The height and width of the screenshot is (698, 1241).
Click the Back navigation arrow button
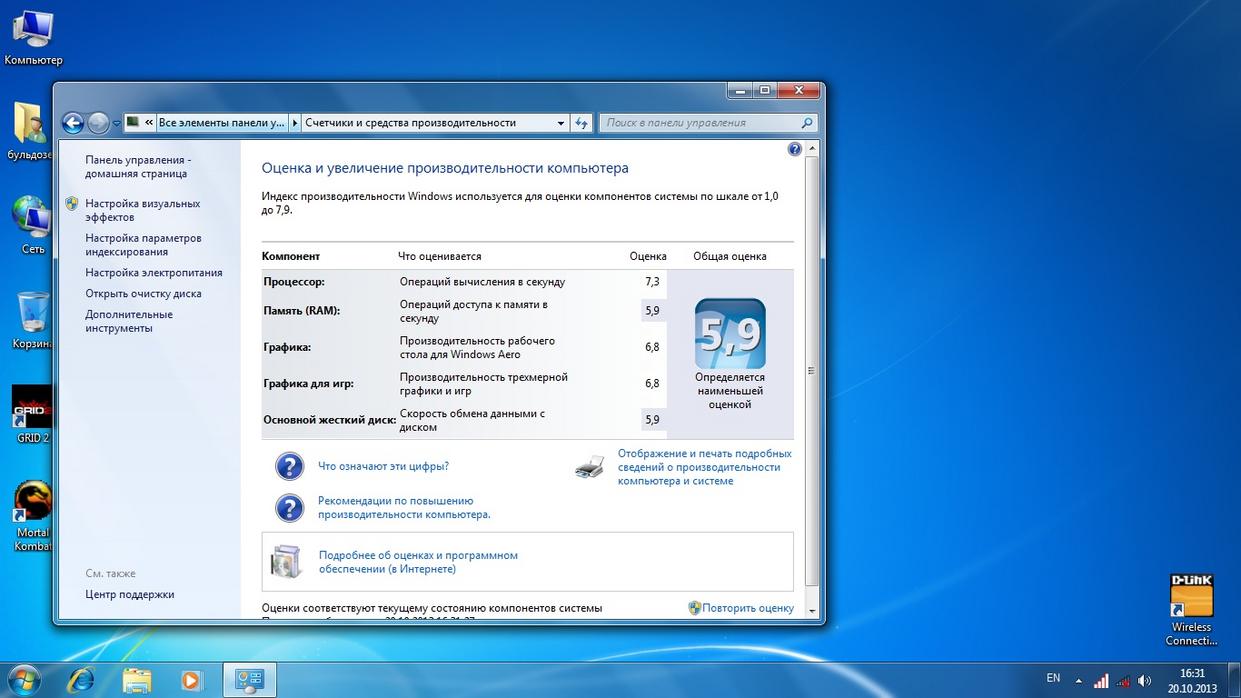pos(73,123)
